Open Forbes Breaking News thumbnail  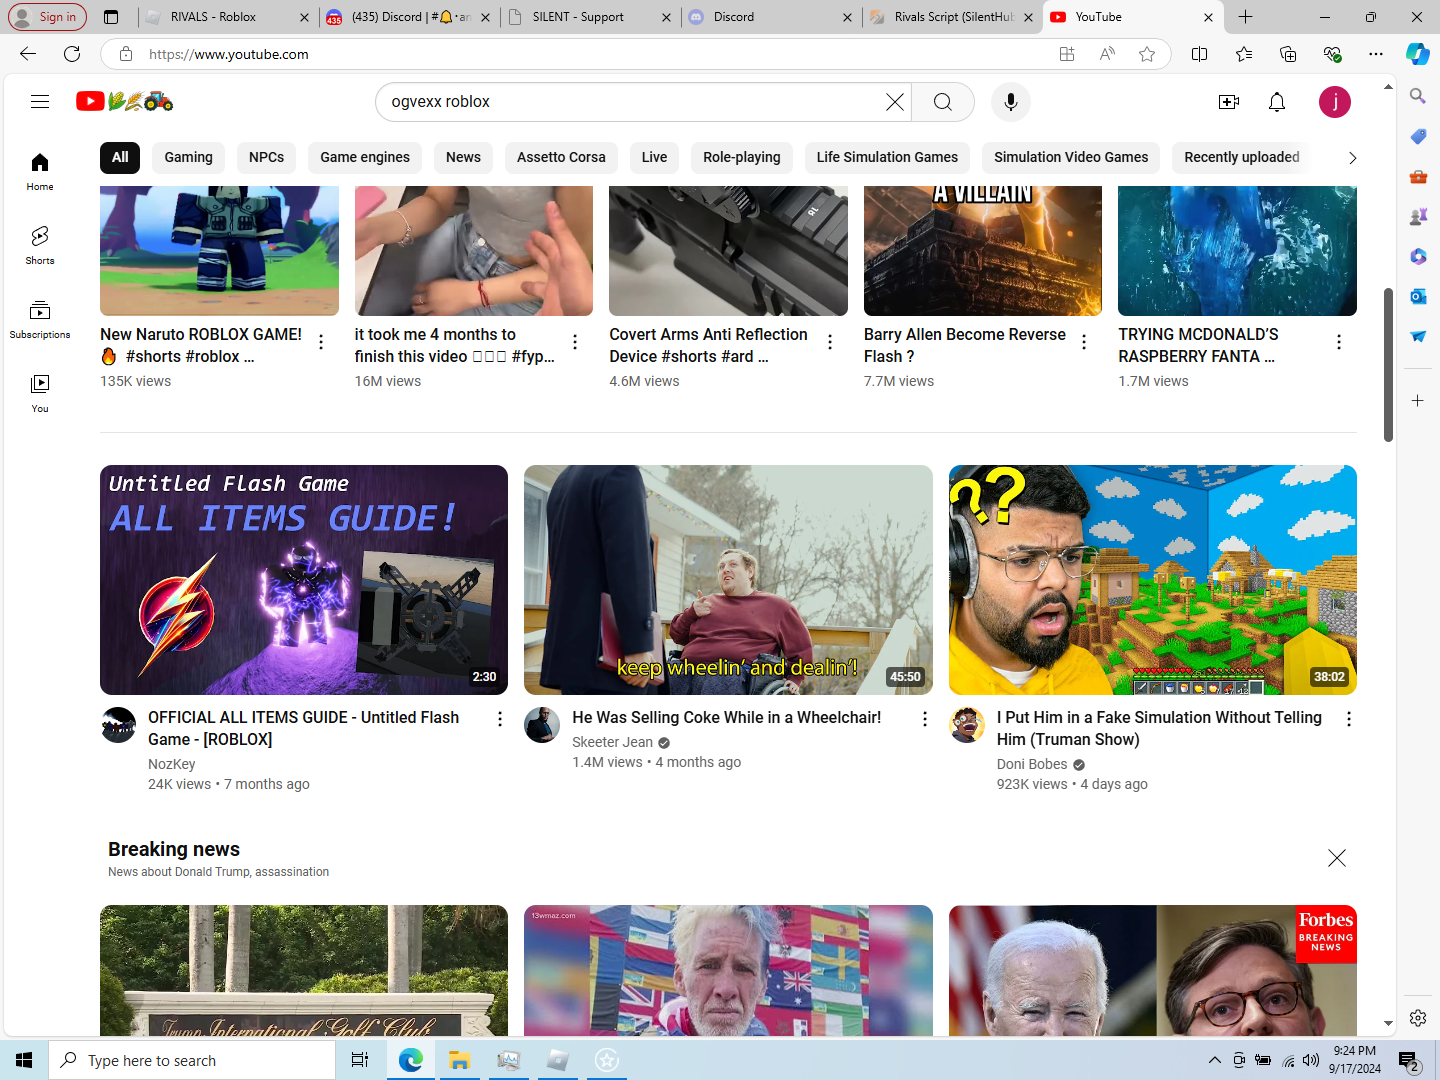click(x=1153, y=970)
